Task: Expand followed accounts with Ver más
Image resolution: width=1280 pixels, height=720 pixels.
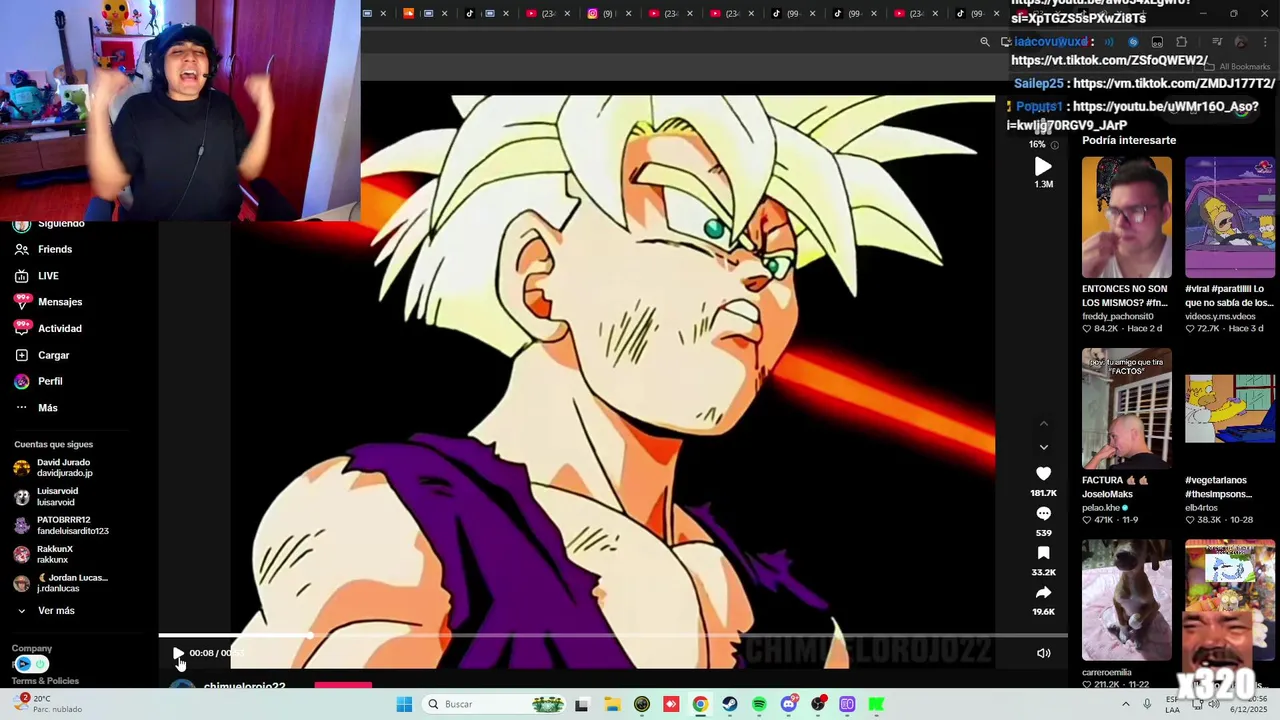Action: point(56,611)
